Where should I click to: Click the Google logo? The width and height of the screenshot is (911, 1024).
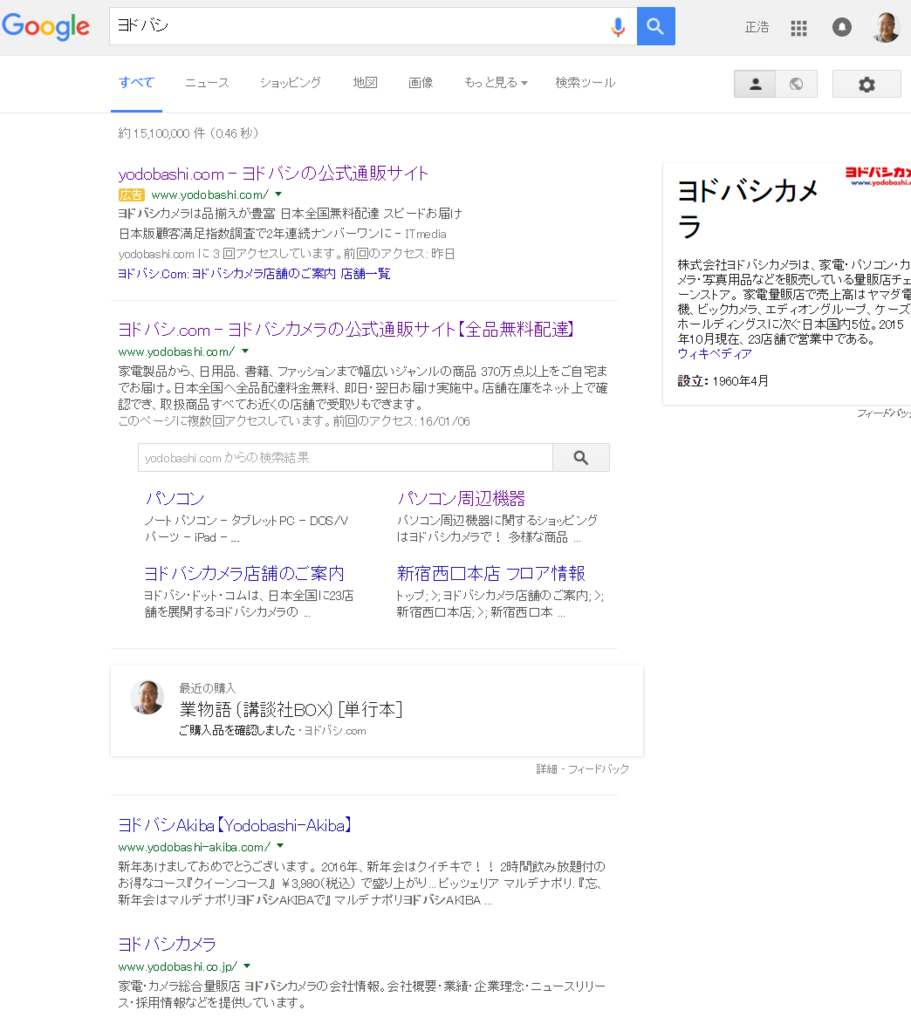pyautogui.click(x=46, y=27)
